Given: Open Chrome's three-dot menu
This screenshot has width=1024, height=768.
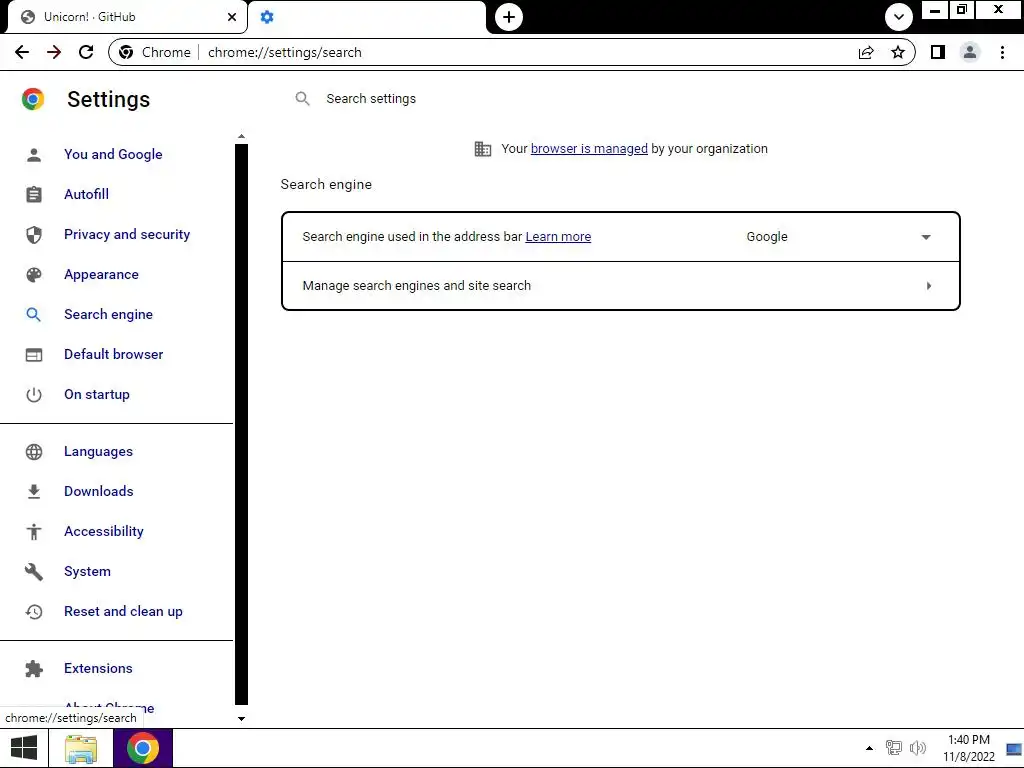Looking at the screenshot, I should (x=1002, y=52).
